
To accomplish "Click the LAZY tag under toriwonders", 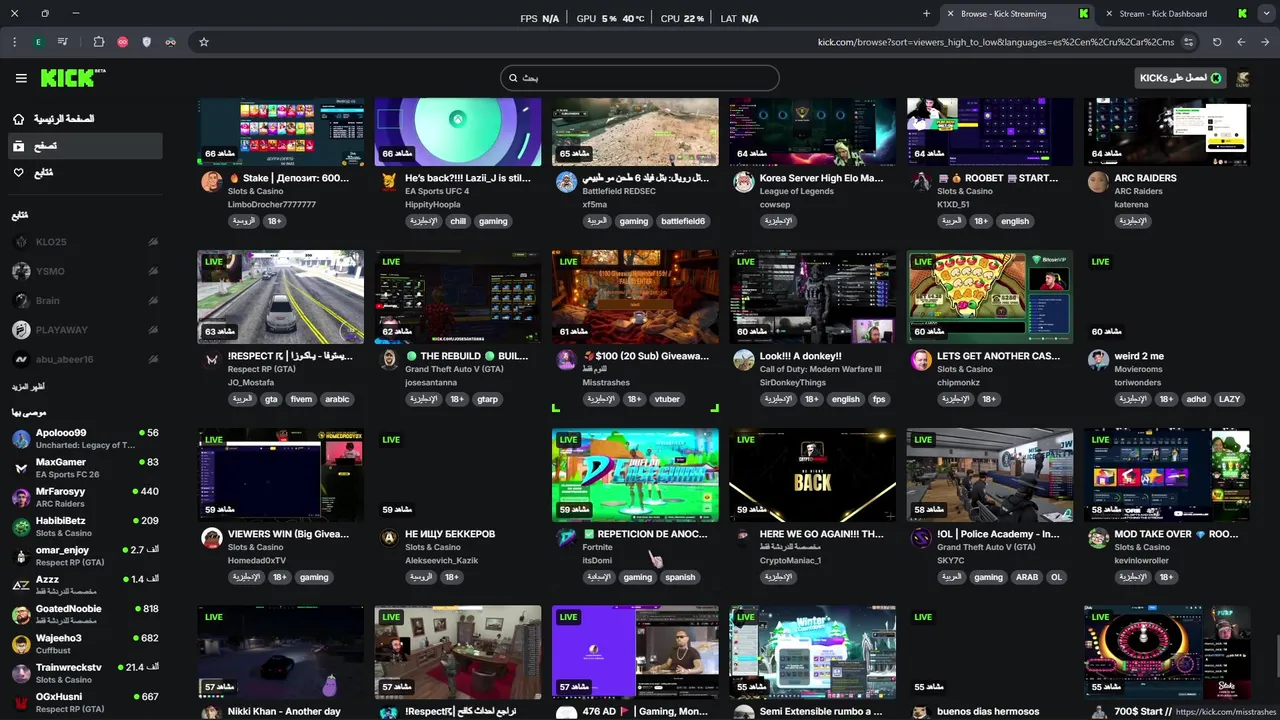I will [x=1229, y=399].
